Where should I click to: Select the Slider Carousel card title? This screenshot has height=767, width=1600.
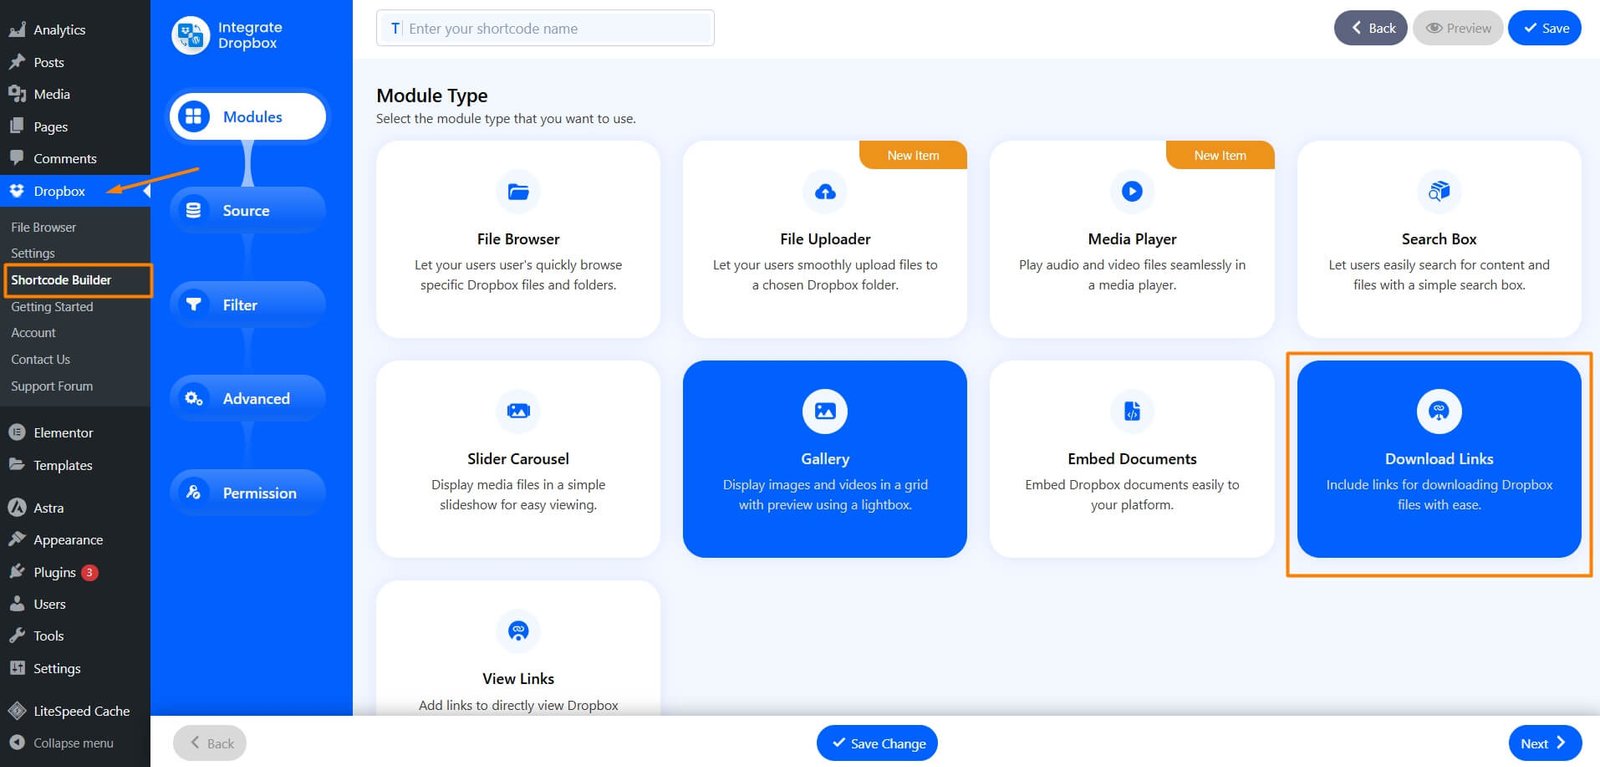pyautogui.click(x=518, y=459)
